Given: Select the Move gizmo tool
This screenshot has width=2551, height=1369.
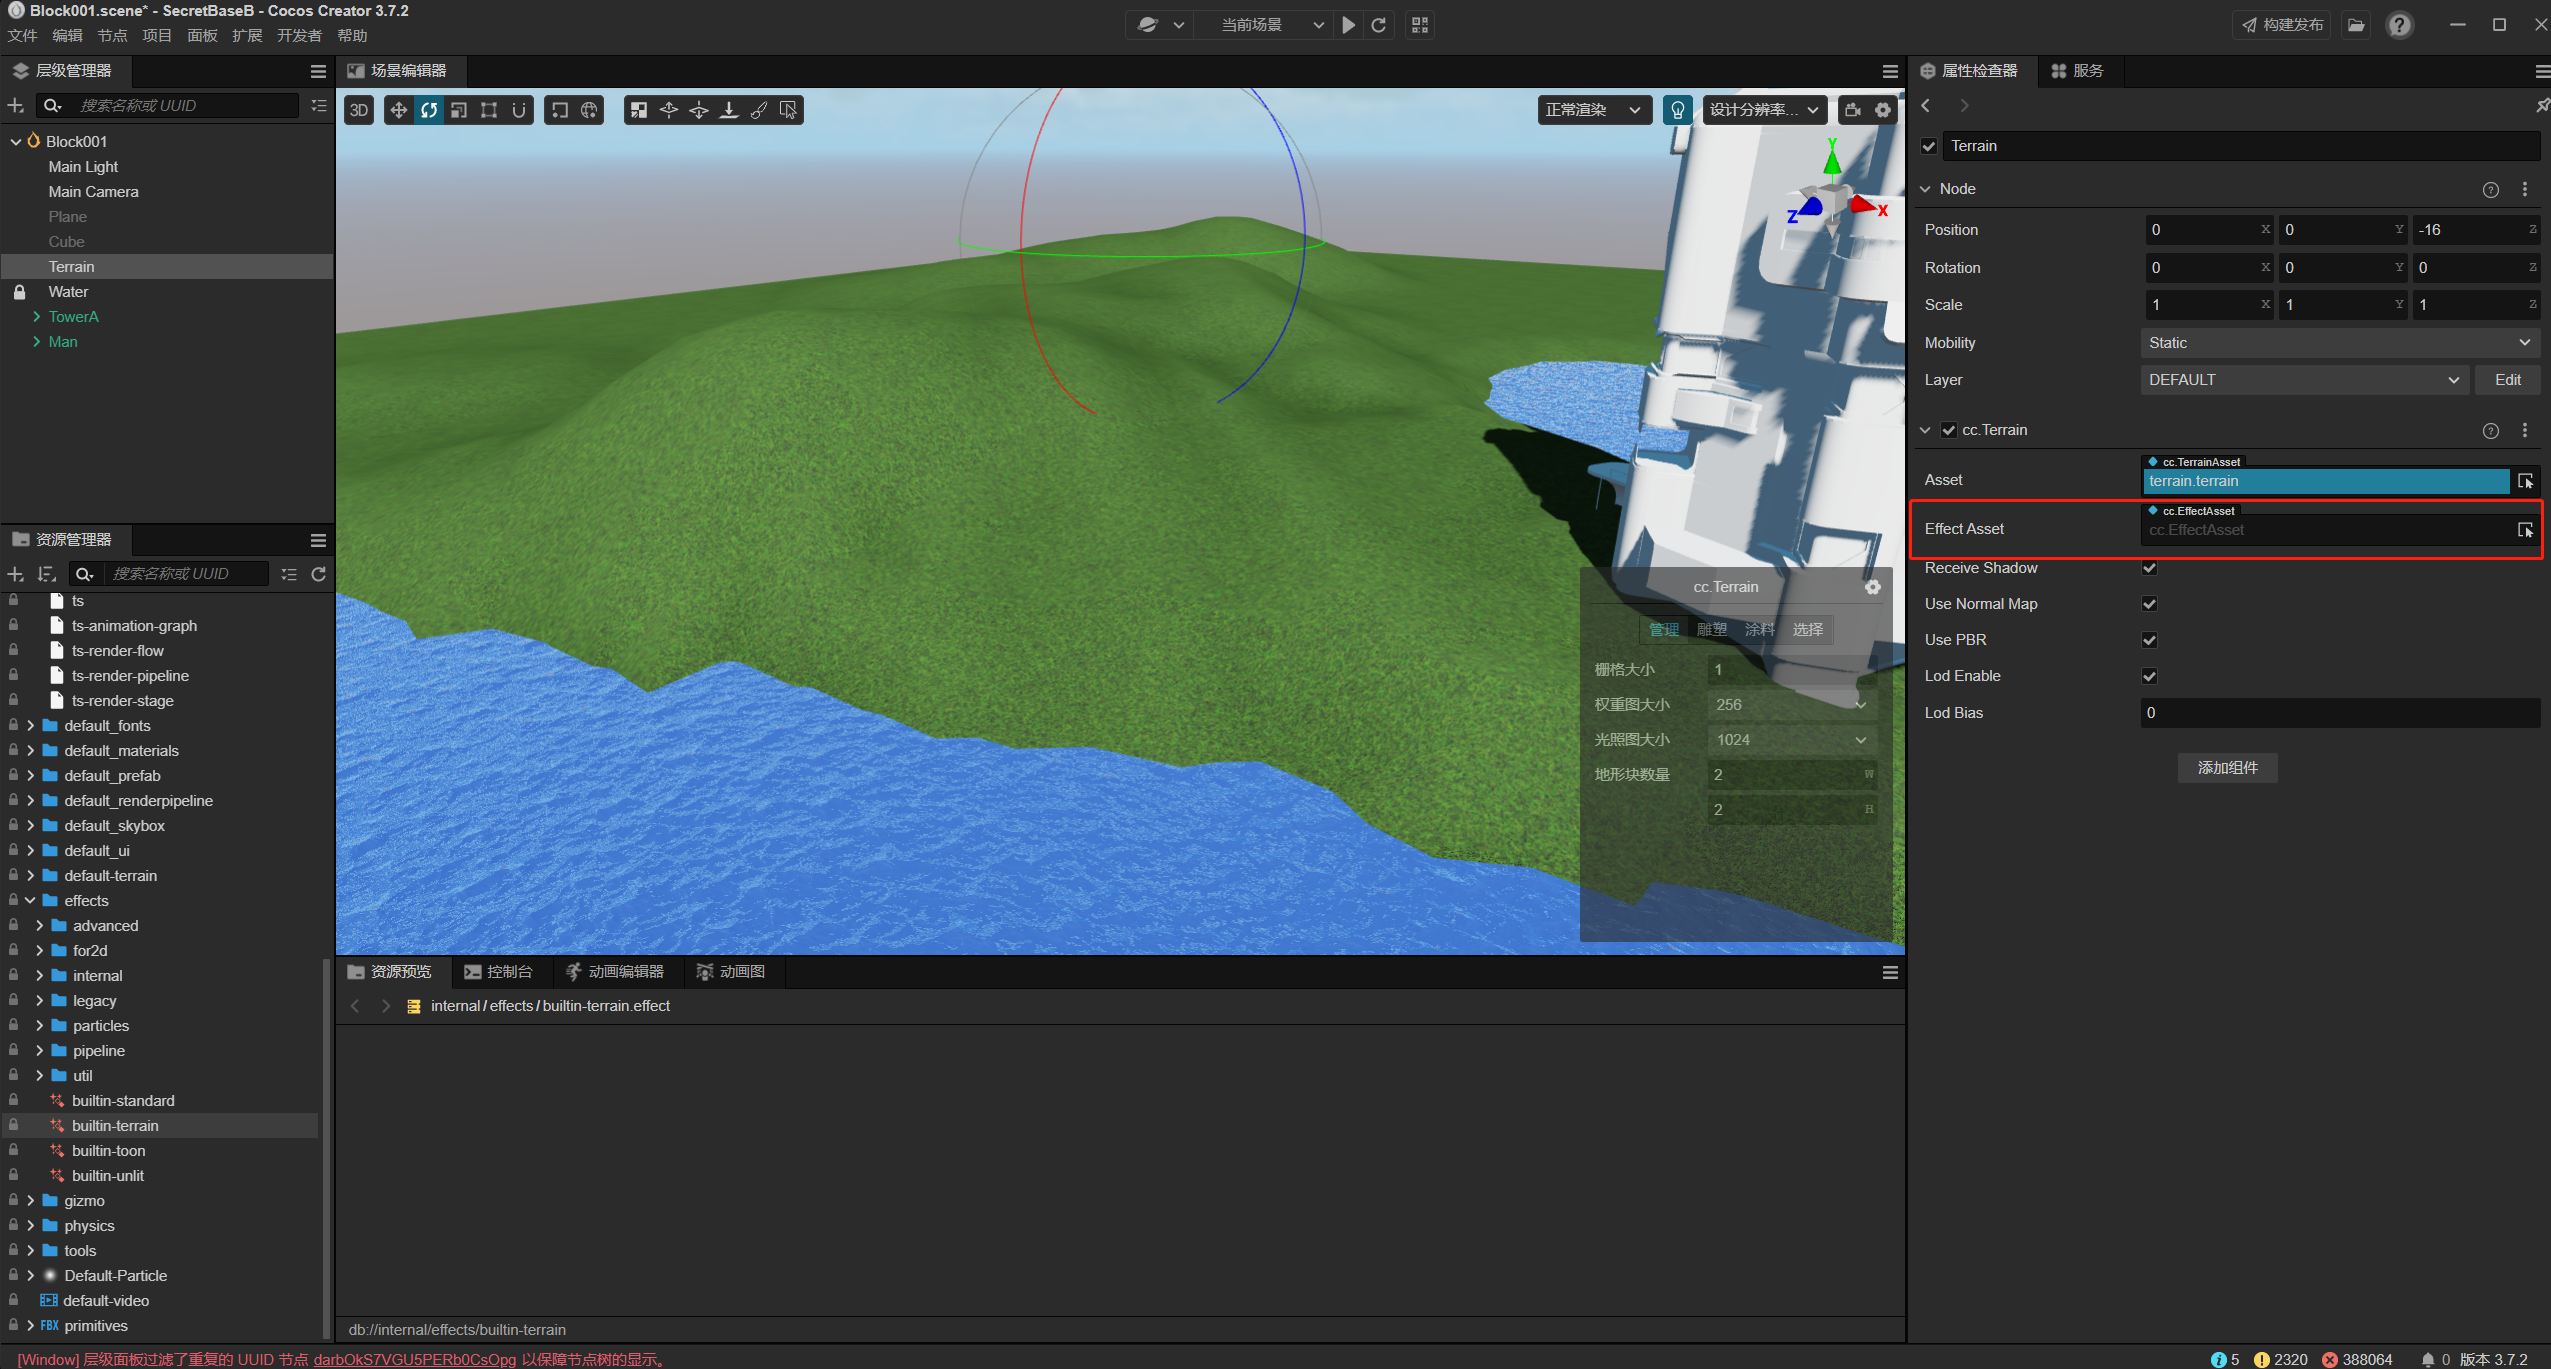Looking at the screenshot, I should click(398, 110).
